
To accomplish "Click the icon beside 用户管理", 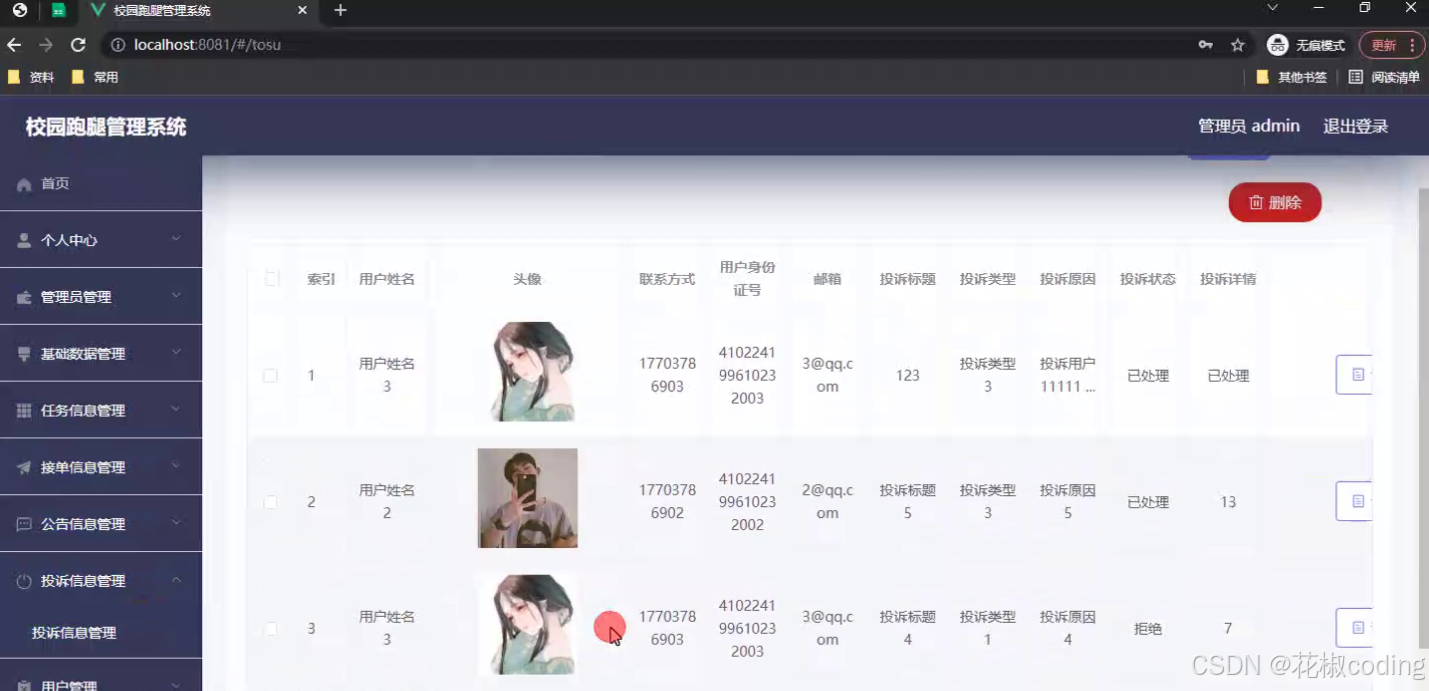I will tap(24, 686).
